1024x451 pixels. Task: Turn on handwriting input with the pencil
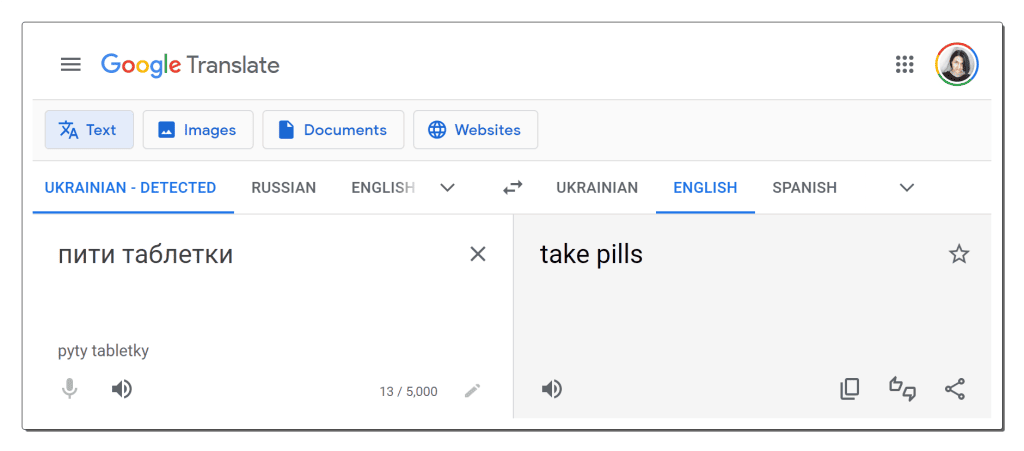[x=472, y=391]
